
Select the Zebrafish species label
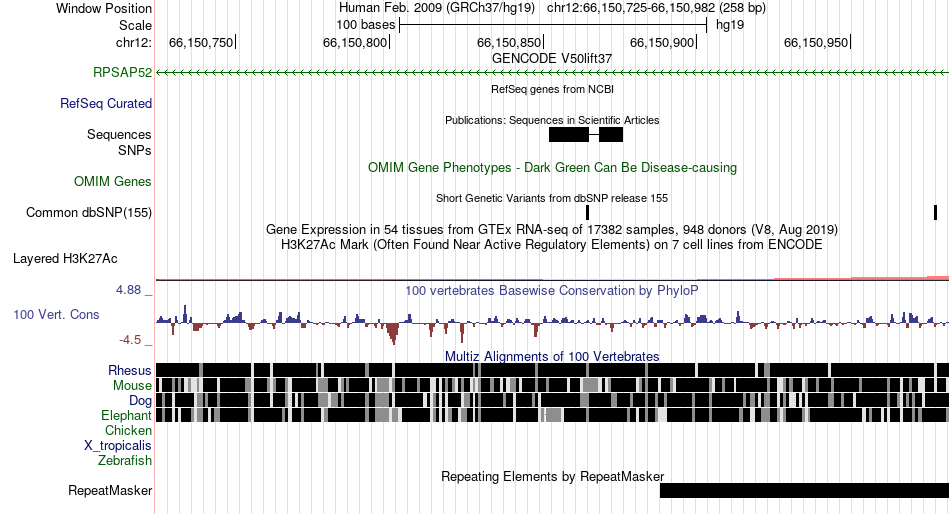pos(125,460)
